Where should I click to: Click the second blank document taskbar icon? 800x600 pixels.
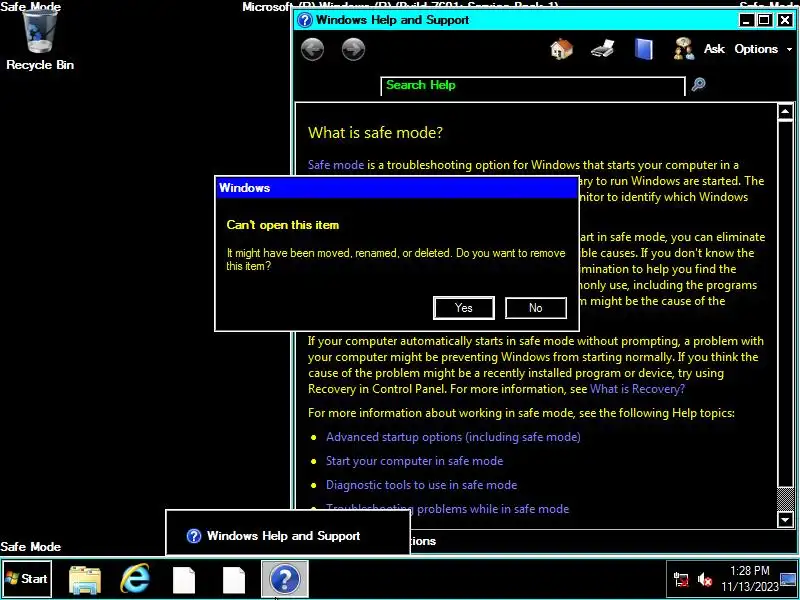[234, 580]
